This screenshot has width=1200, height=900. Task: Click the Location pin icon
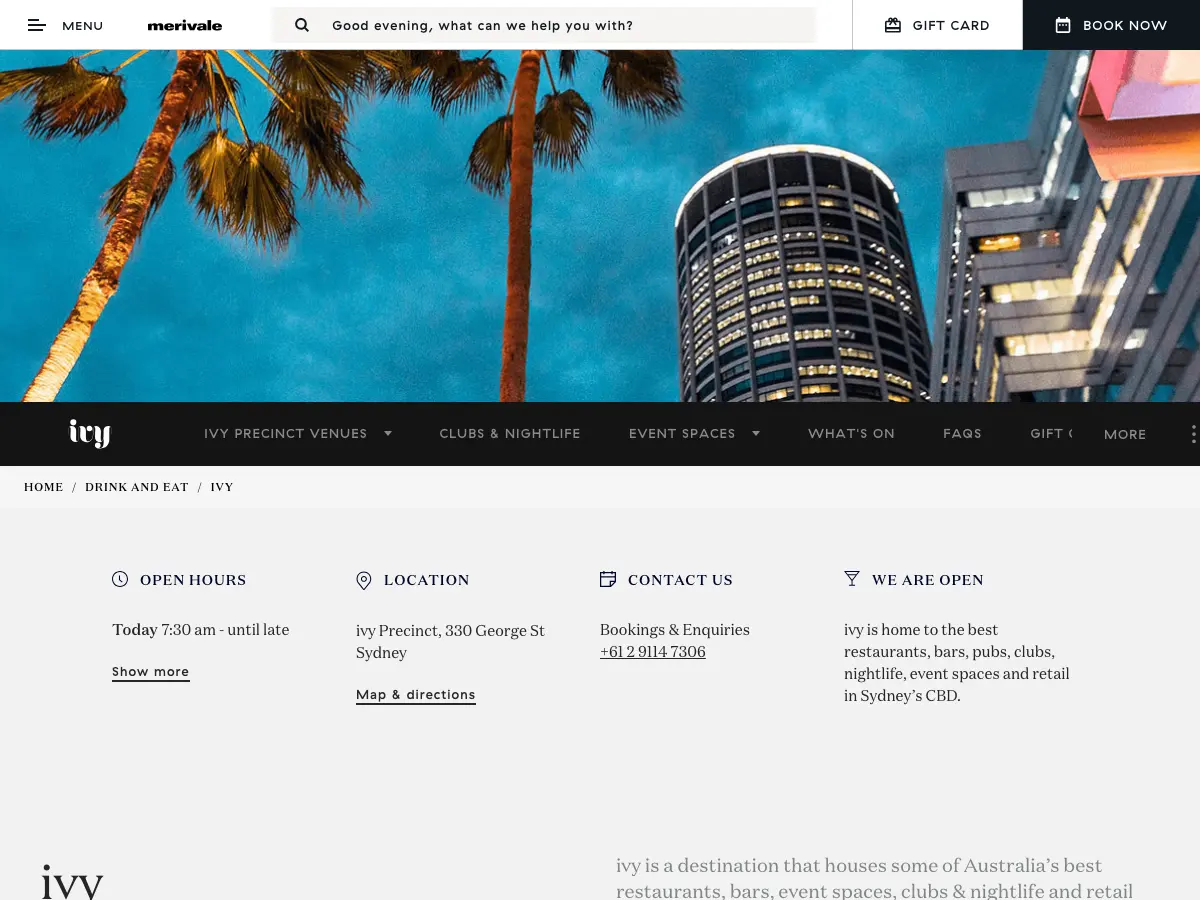(364, 580)
